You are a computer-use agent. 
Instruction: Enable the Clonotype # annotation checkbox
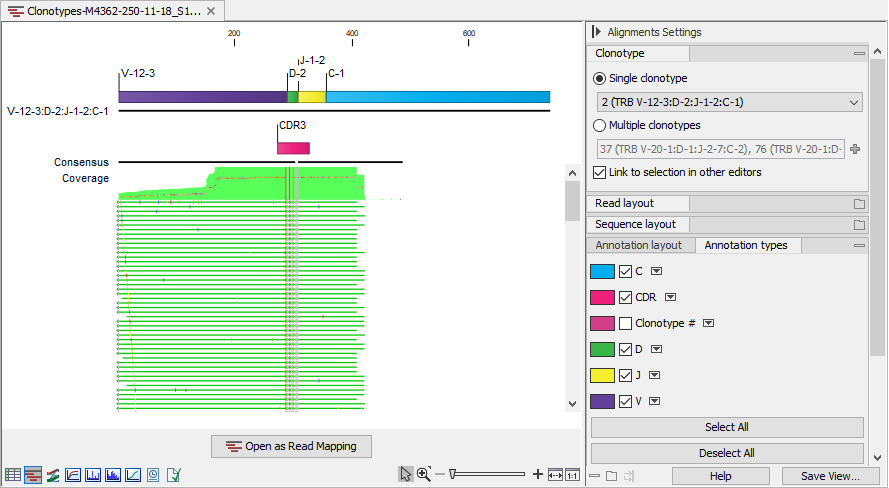coord(626,324)
